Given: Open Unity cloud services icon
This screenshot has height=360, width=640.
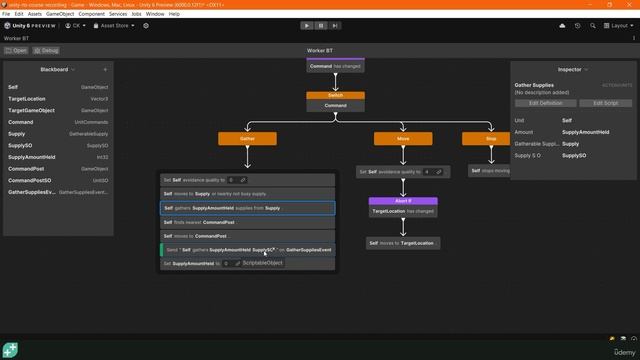Looking at the screenshot, I should (x=562, y=26).
